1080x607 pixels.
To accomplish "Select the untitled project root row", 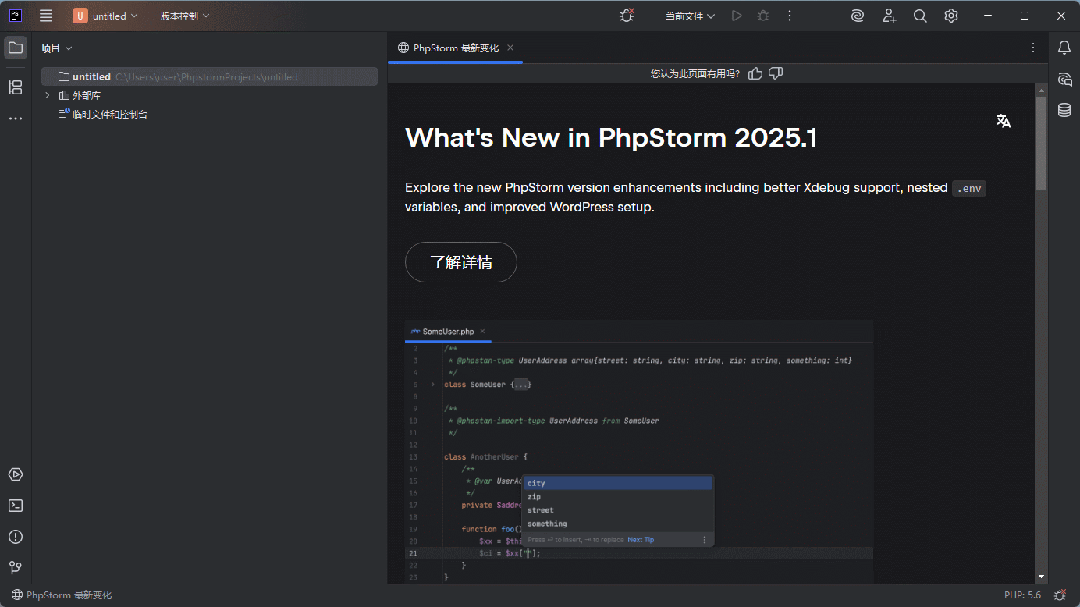I will pyautogui.click(x=209, y=76).
